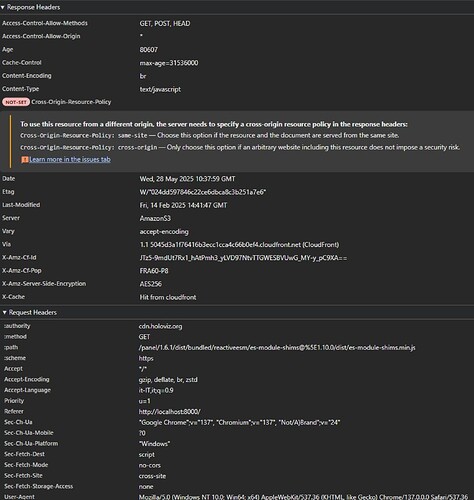Click the Access-Control-Allow-Methods header name
This screenshot has height=500, width=474.
45,23
